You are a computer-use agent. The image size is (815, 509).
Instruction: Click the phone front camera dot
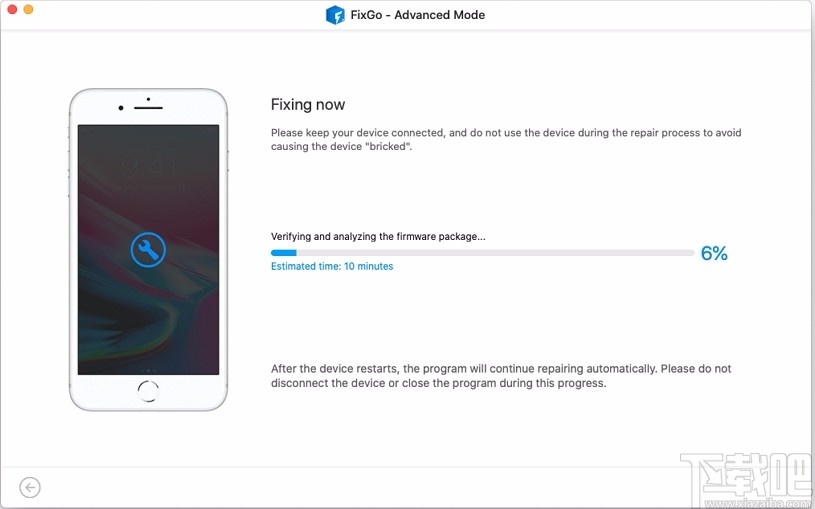pyautogui.click(x=121, y=108)
